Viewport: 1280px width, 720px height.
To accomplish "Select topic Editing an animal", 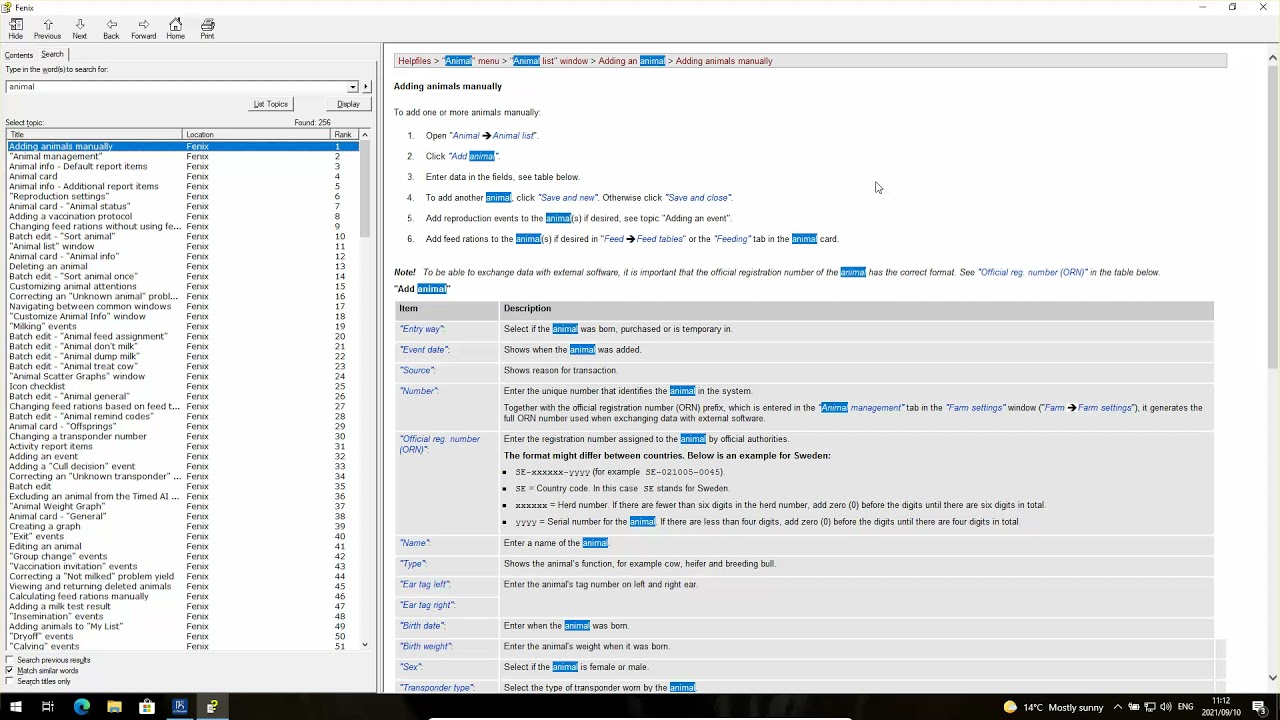I will [x=45, y=546].
